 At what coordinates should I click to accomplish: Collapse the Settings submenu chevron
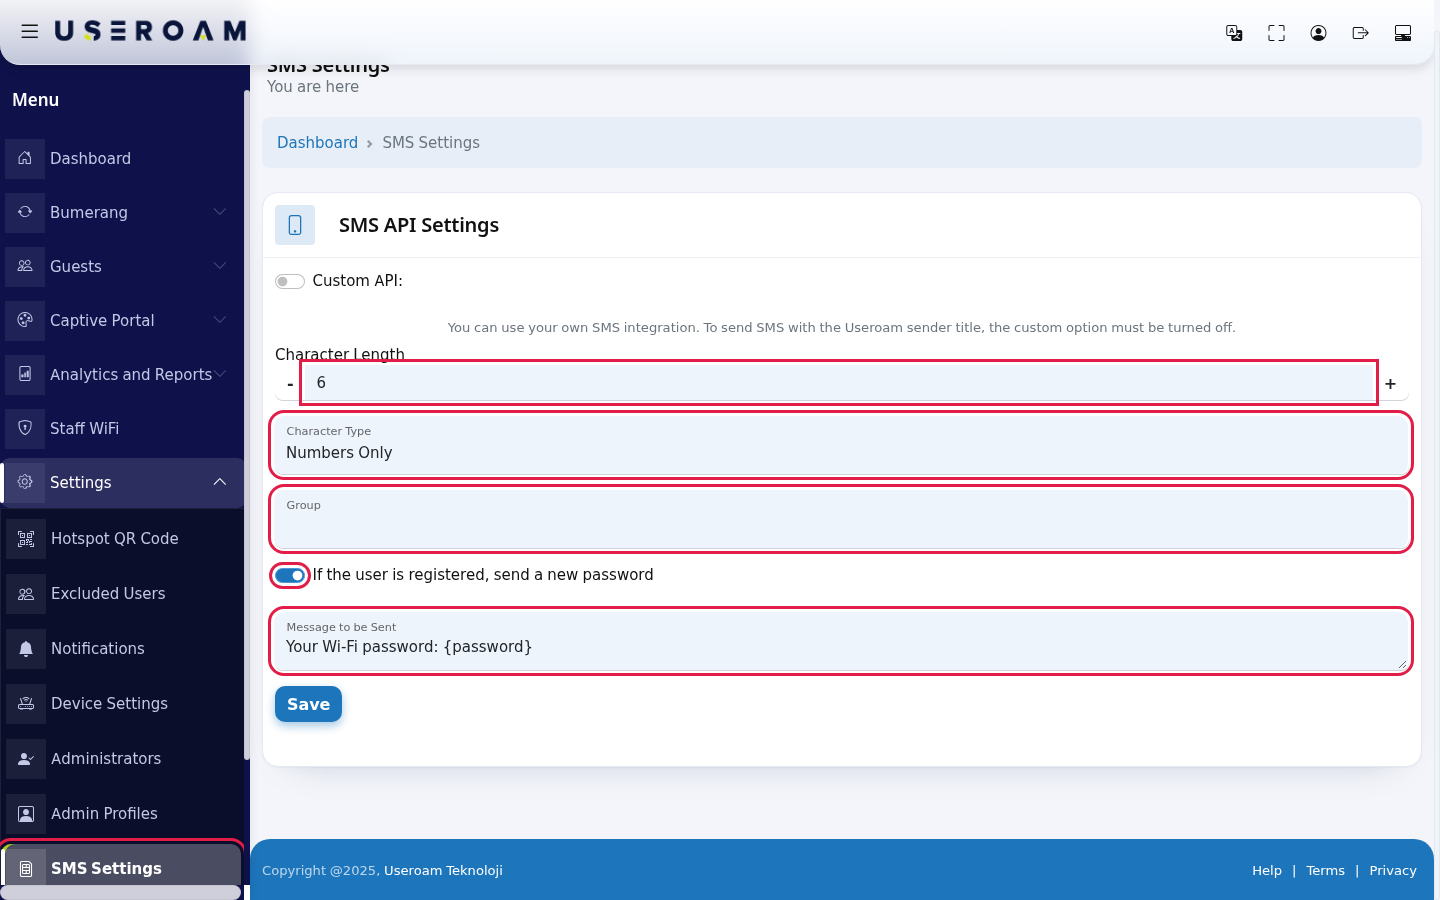pos(220,482)
